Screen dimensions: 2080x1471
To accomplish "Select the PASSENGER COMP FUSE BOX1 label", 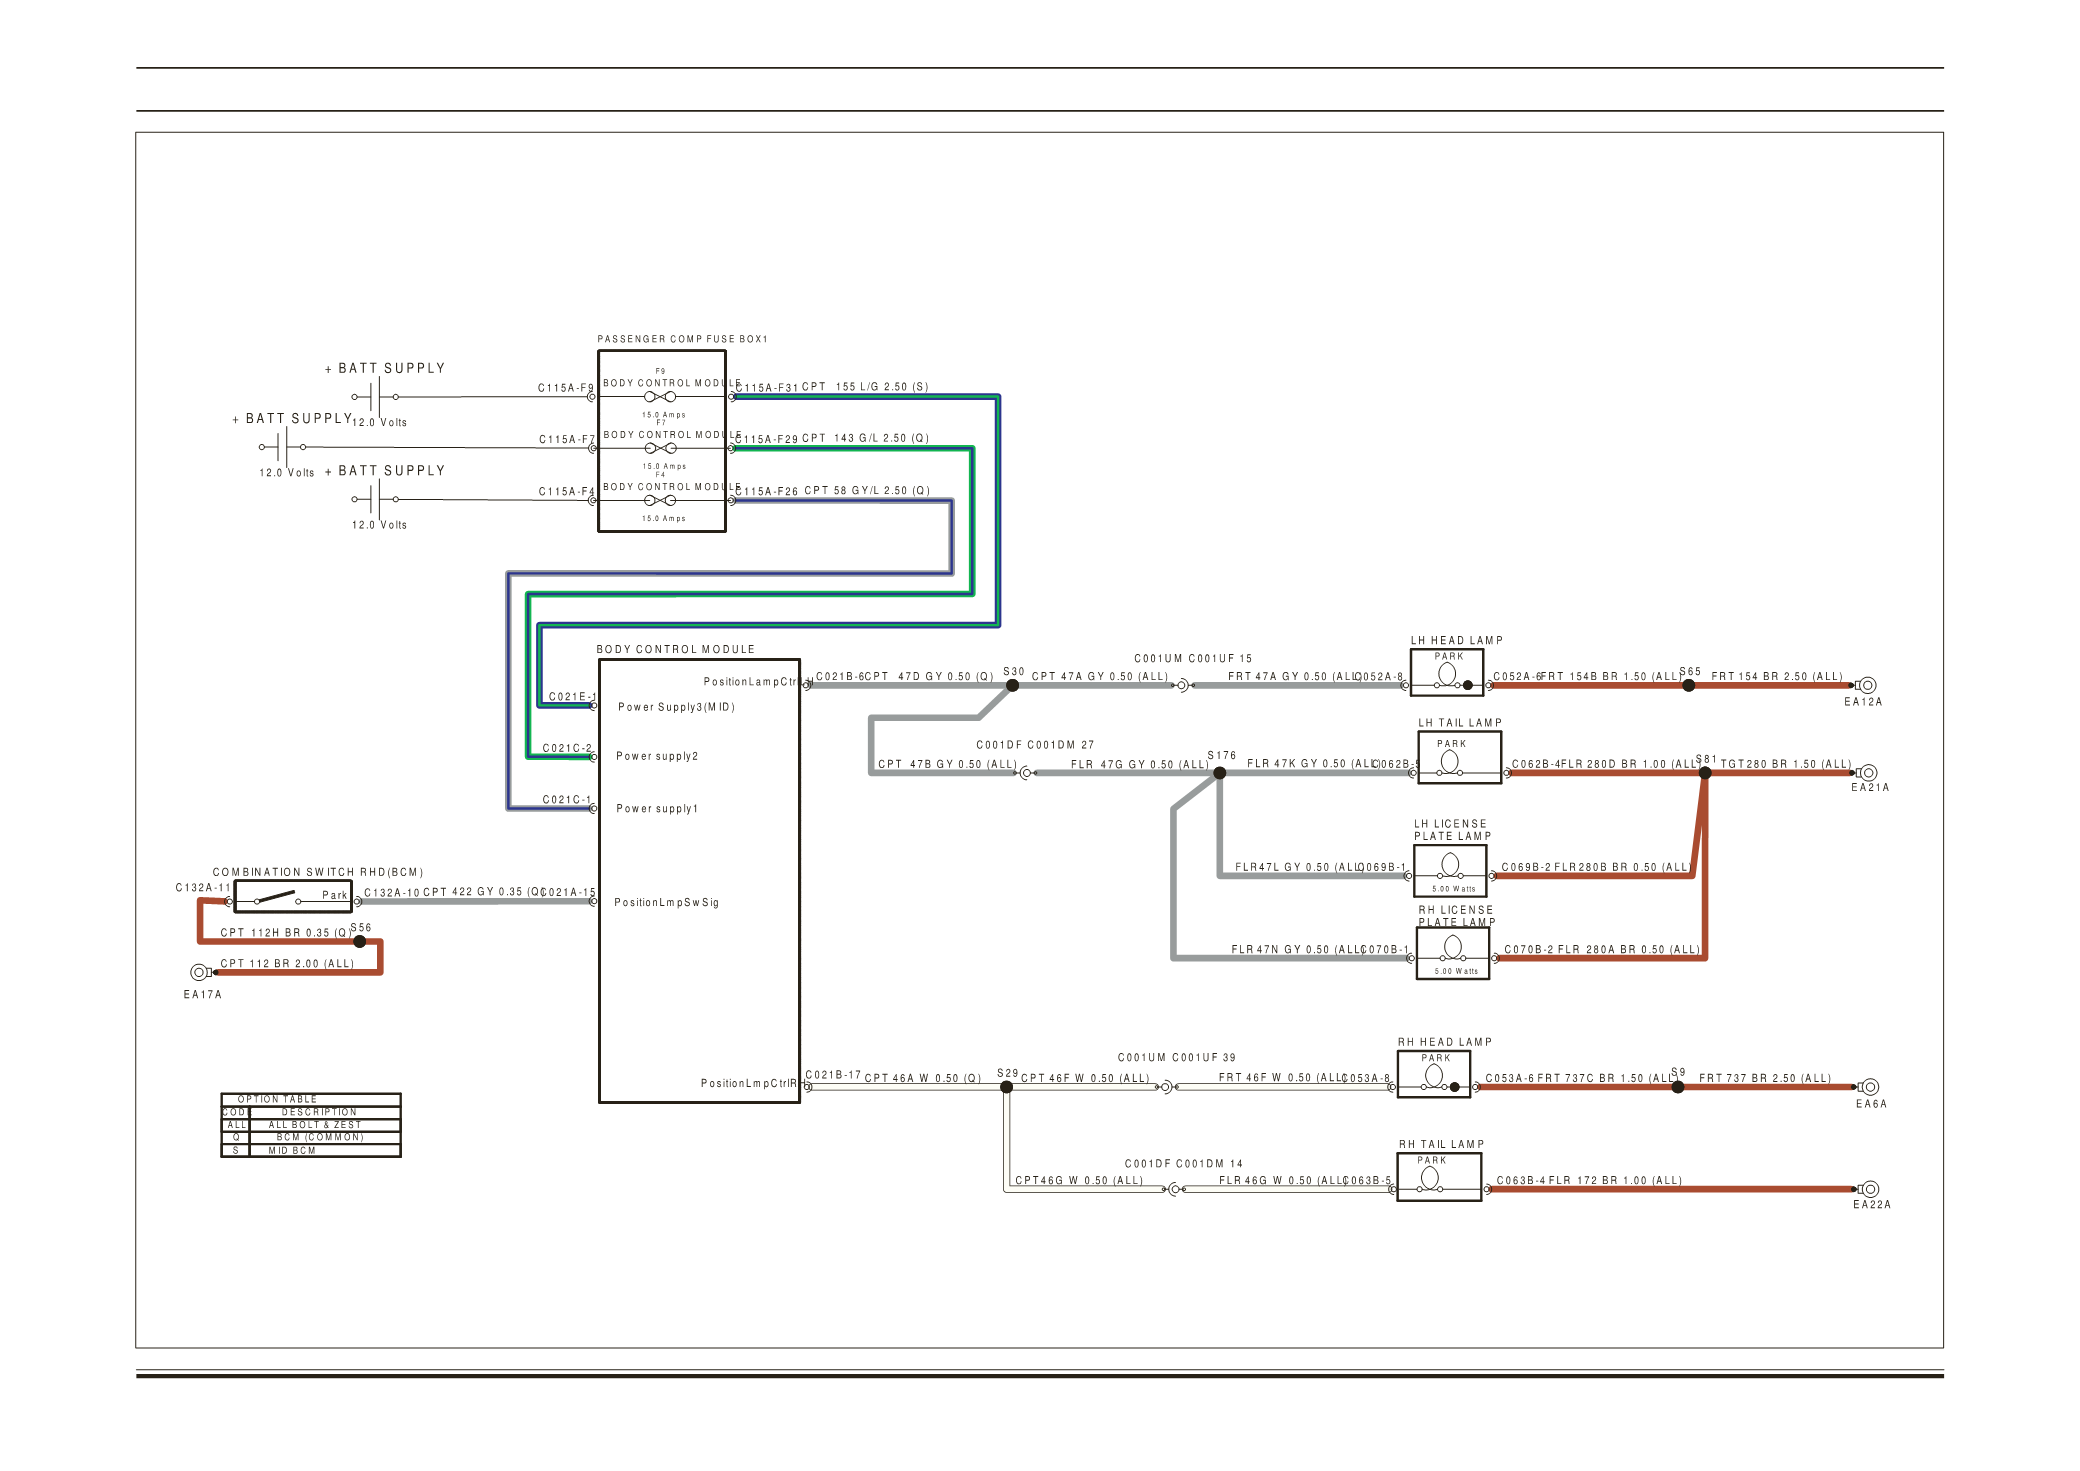I will (x=682, y=339).
